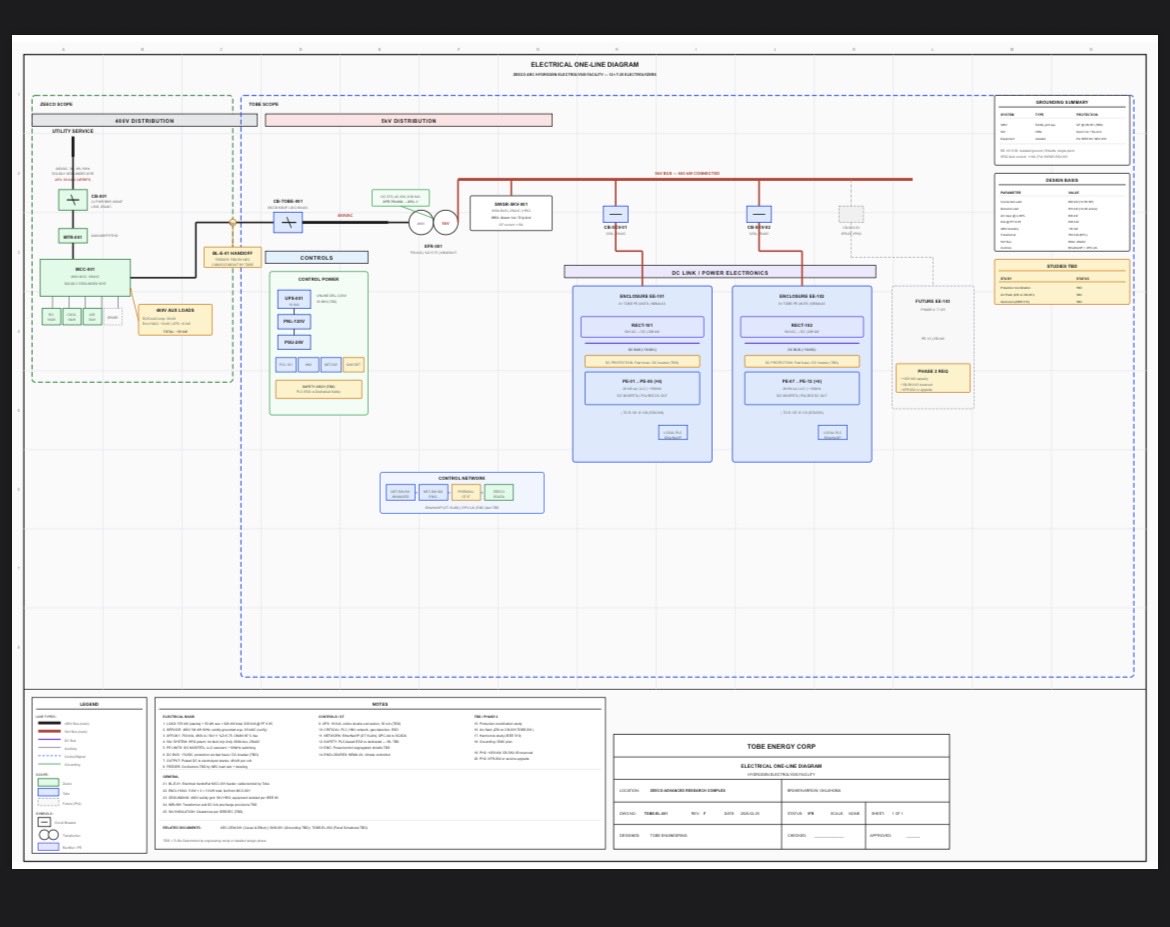Select the 5kV Distribution header bar
Viewport: 1170px width, 927px height.
pyautogui.click(x=409, y=120)
